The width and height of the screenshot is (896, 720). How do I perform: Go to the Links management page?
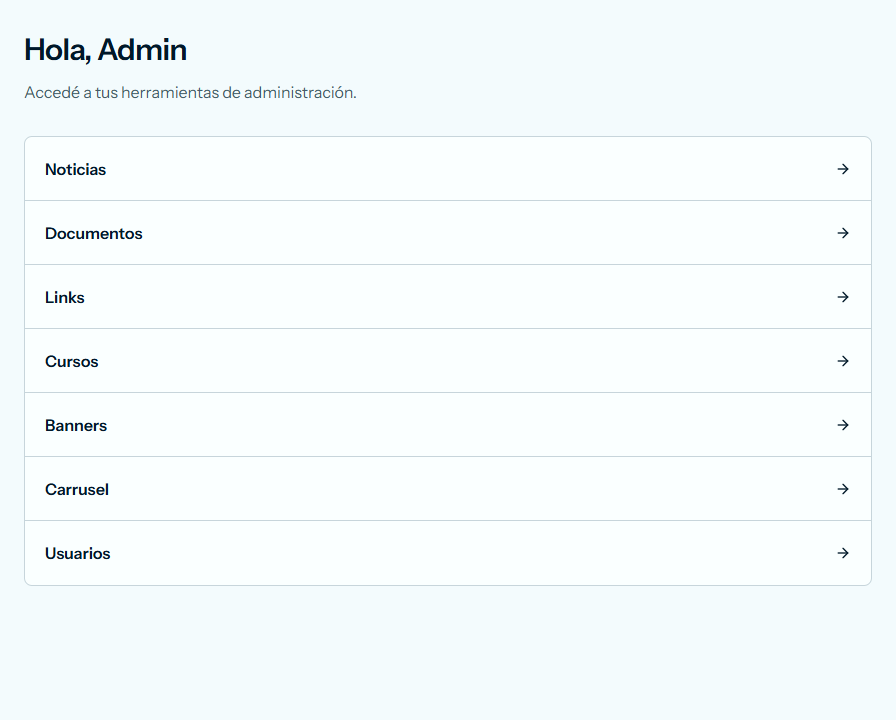(x=448, y=297)
